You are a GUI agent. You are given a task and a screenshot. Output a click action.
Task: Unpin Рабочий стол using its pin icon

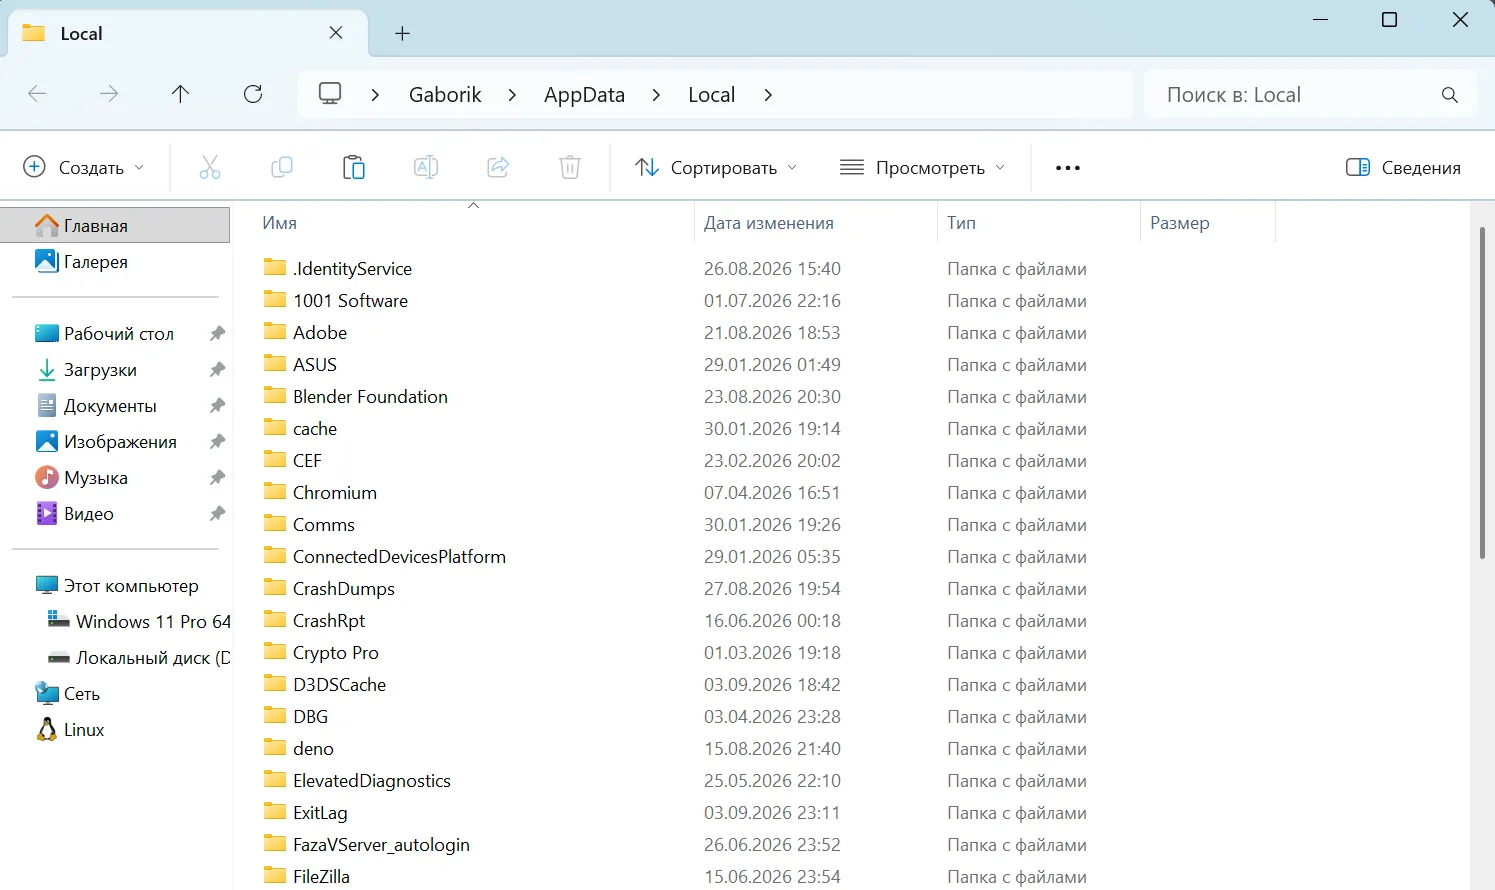click(x=217, y=334)
